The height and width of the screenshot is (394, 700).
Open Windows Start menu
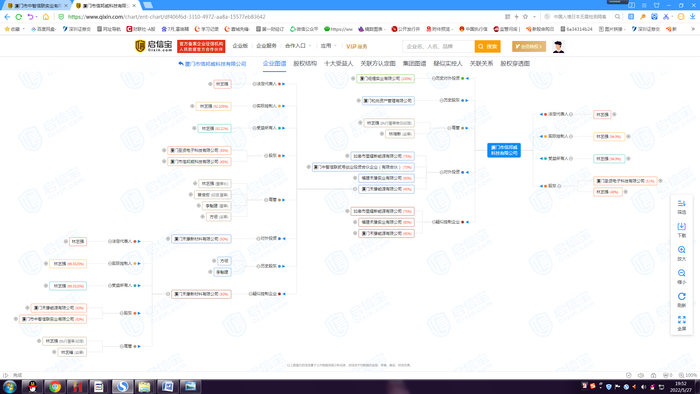pos(9,386)
